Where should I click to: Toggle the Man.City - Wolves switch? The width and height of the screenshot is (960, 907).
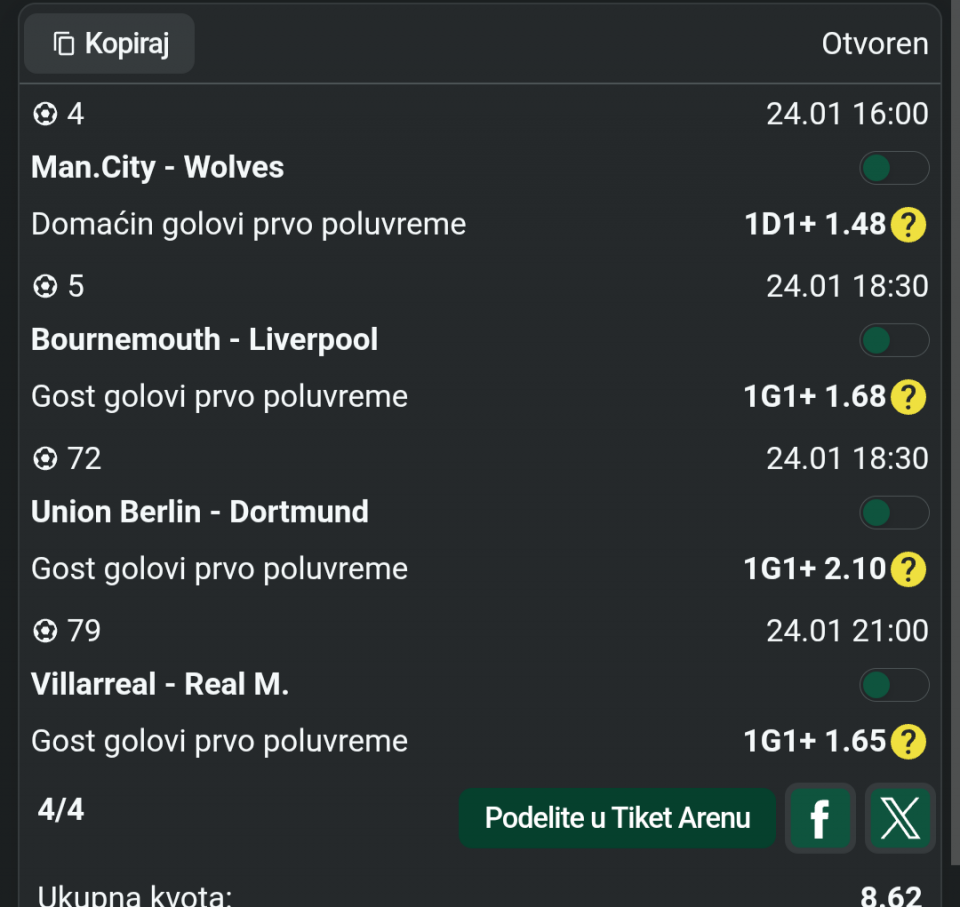[894, 168]
